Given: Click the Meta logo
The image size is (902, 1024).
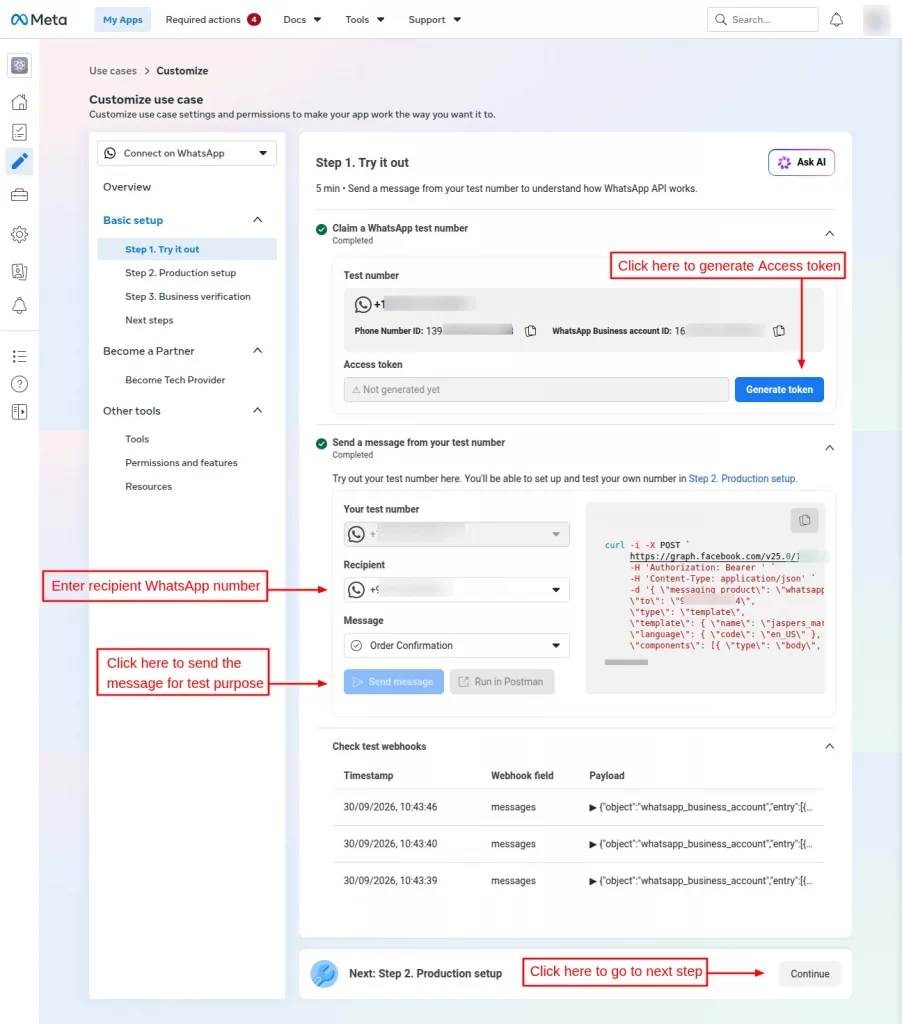Looking at the screenshot, I should point(39,20).
